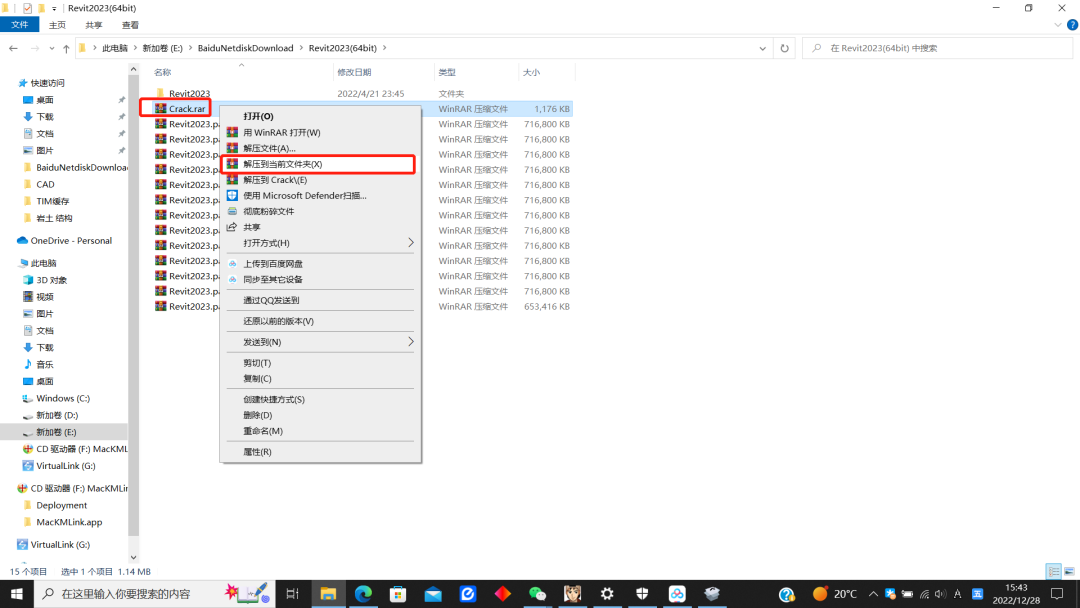Open Microsoft Edge from taskbar
The image size is (1080, 608).
point(363,594)
